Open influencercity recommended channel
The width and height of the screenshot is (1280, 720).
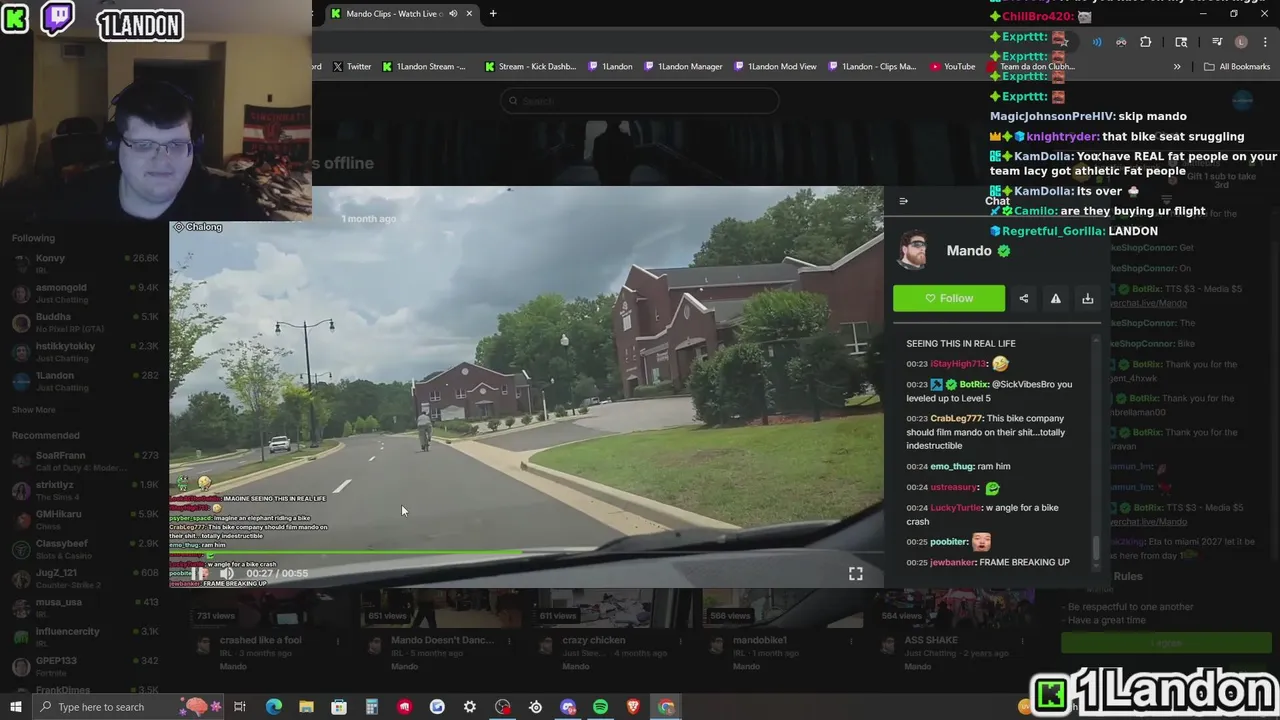pos(85,637)
